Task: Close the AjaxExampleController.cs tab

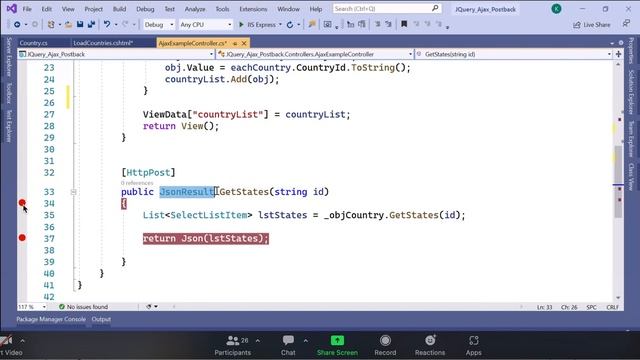Action: click(244, 43)
